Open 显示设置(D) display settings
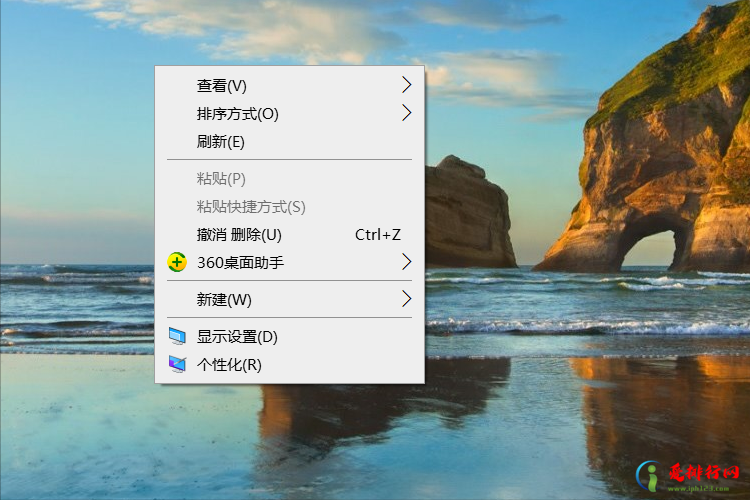The width and height of the screenshot is (750, 500). coord(237,336)
